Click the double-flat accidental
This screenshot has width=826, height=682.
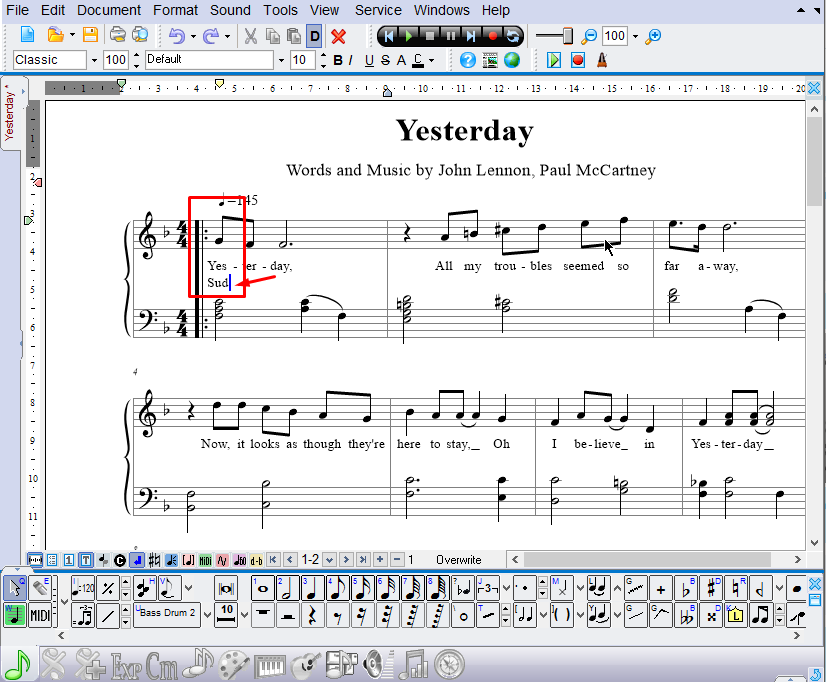pyautogui.click(x=686, y=615)
